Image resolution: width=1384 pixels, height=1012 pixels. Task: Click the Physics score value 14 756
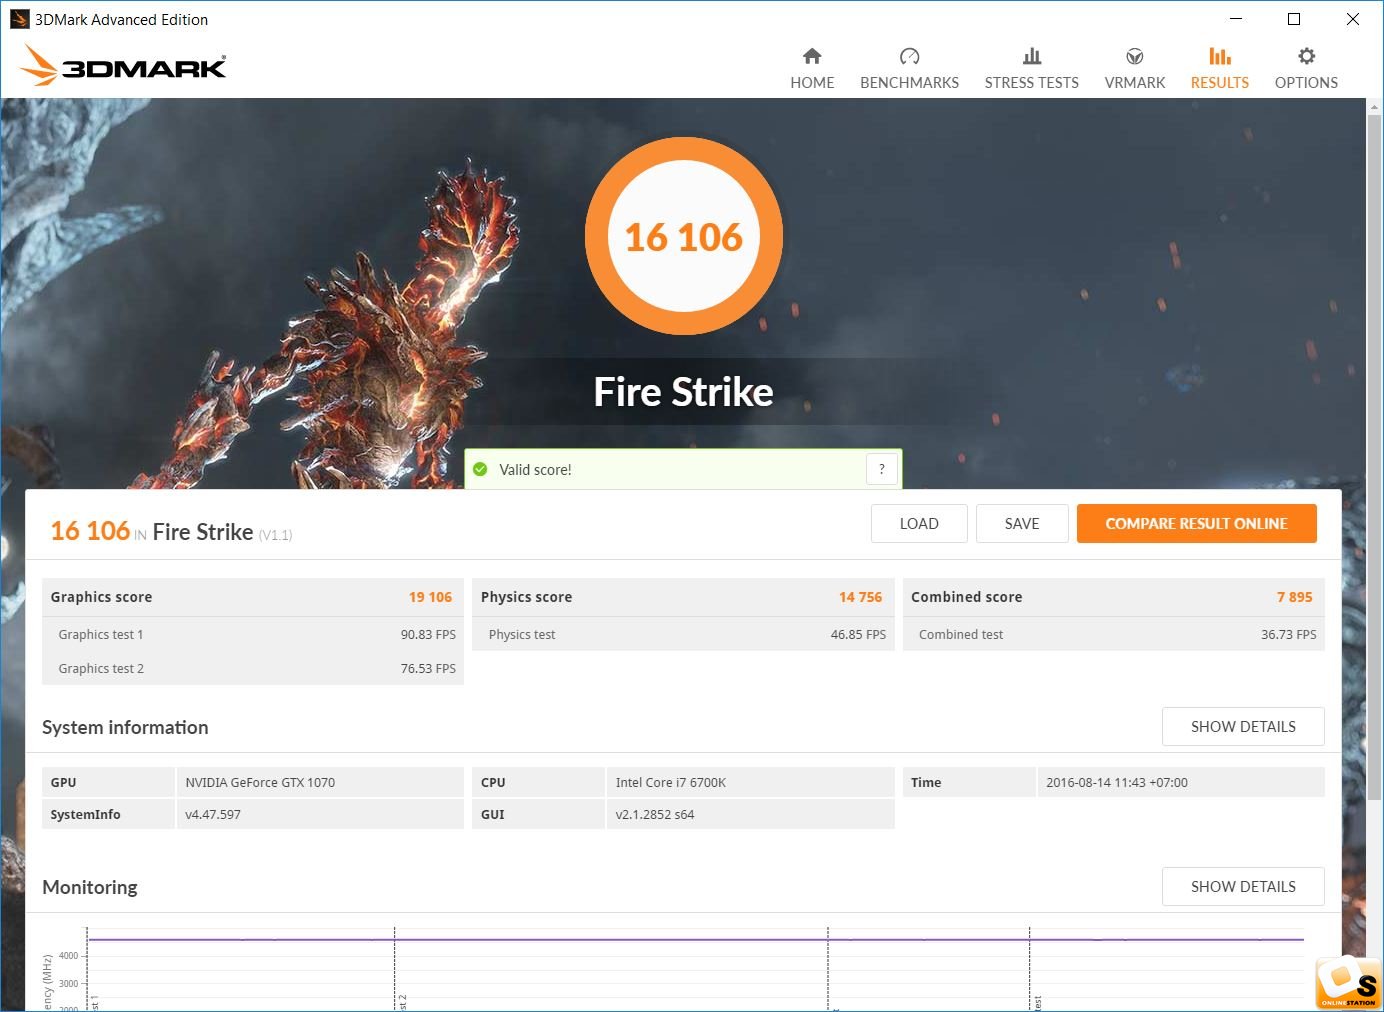pyautogui.click(x=860, y=597)
